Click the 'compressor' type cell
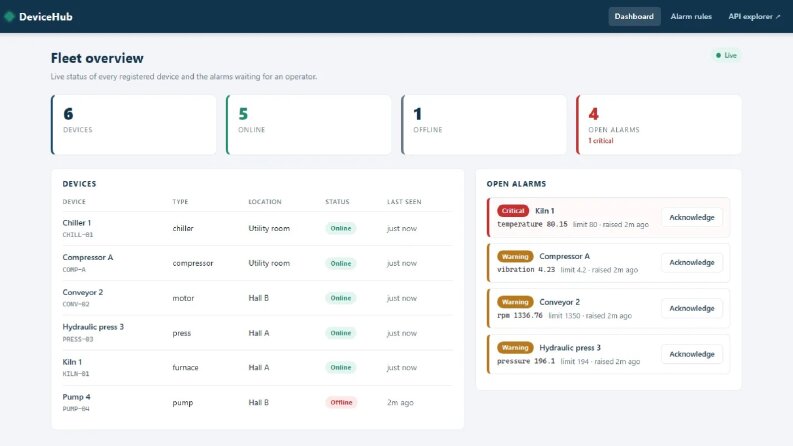 click(x=193, y=263)
